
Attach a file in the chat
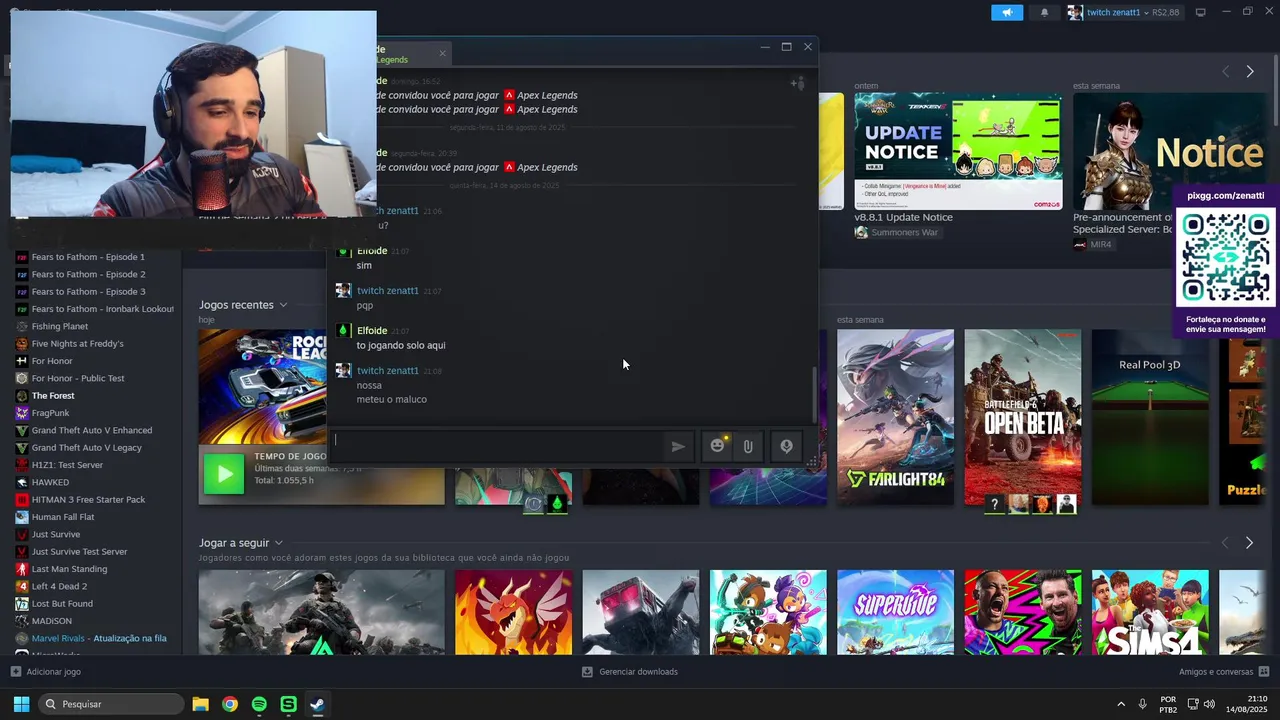(748, 447)
